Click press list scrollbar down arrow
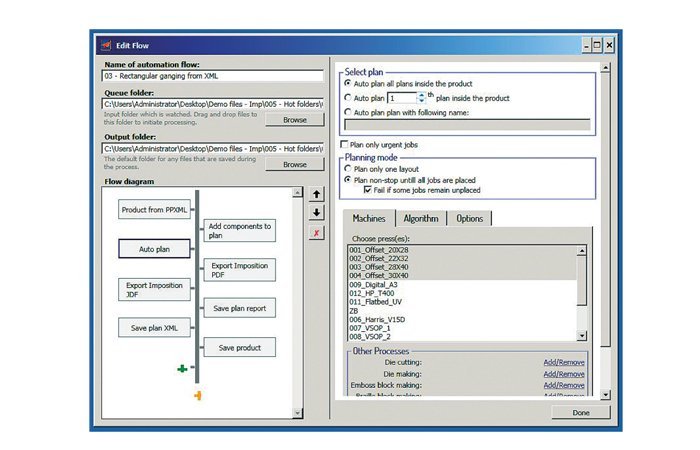This screenshot has width=700, height=450. (x=581, y=335)
